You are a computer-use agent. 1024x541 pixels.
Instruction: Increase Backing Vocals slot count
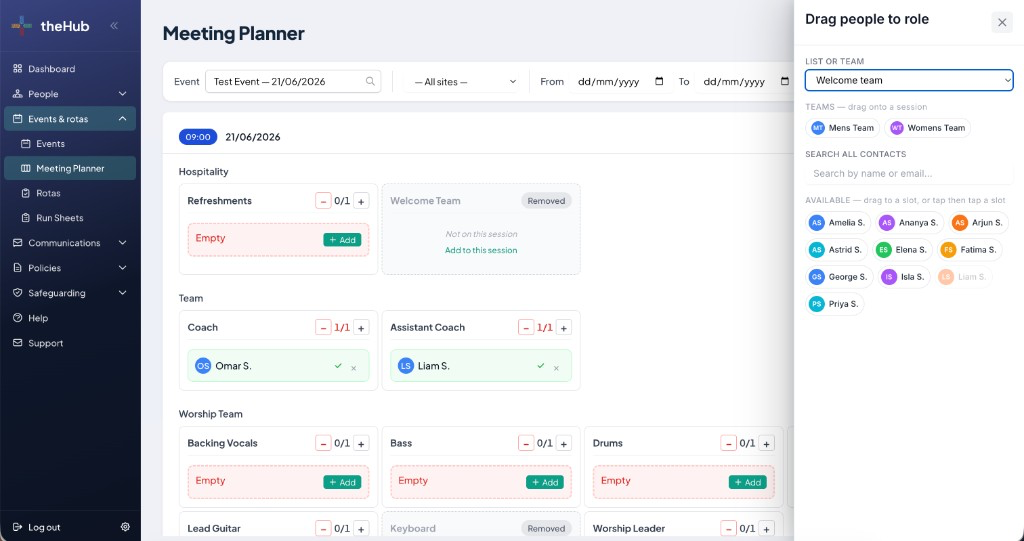coord(361,444)
